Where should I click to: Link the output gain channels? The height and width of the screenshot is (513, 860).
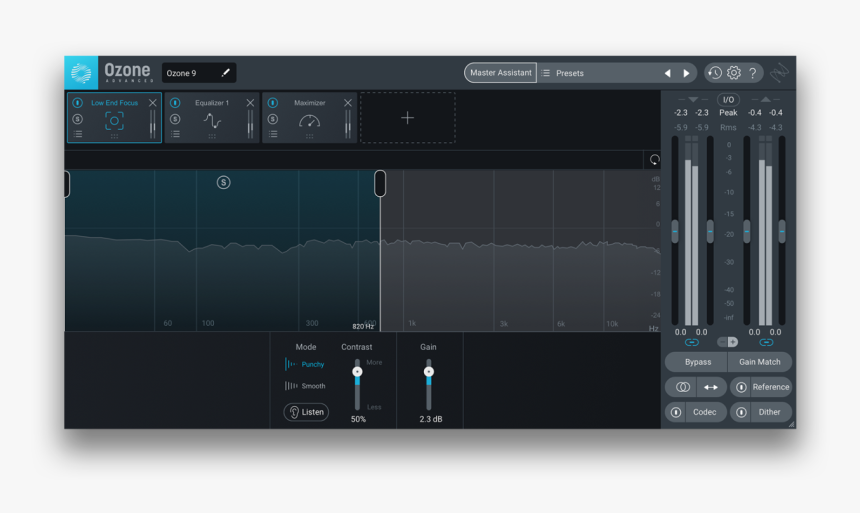tap(766, 342)
